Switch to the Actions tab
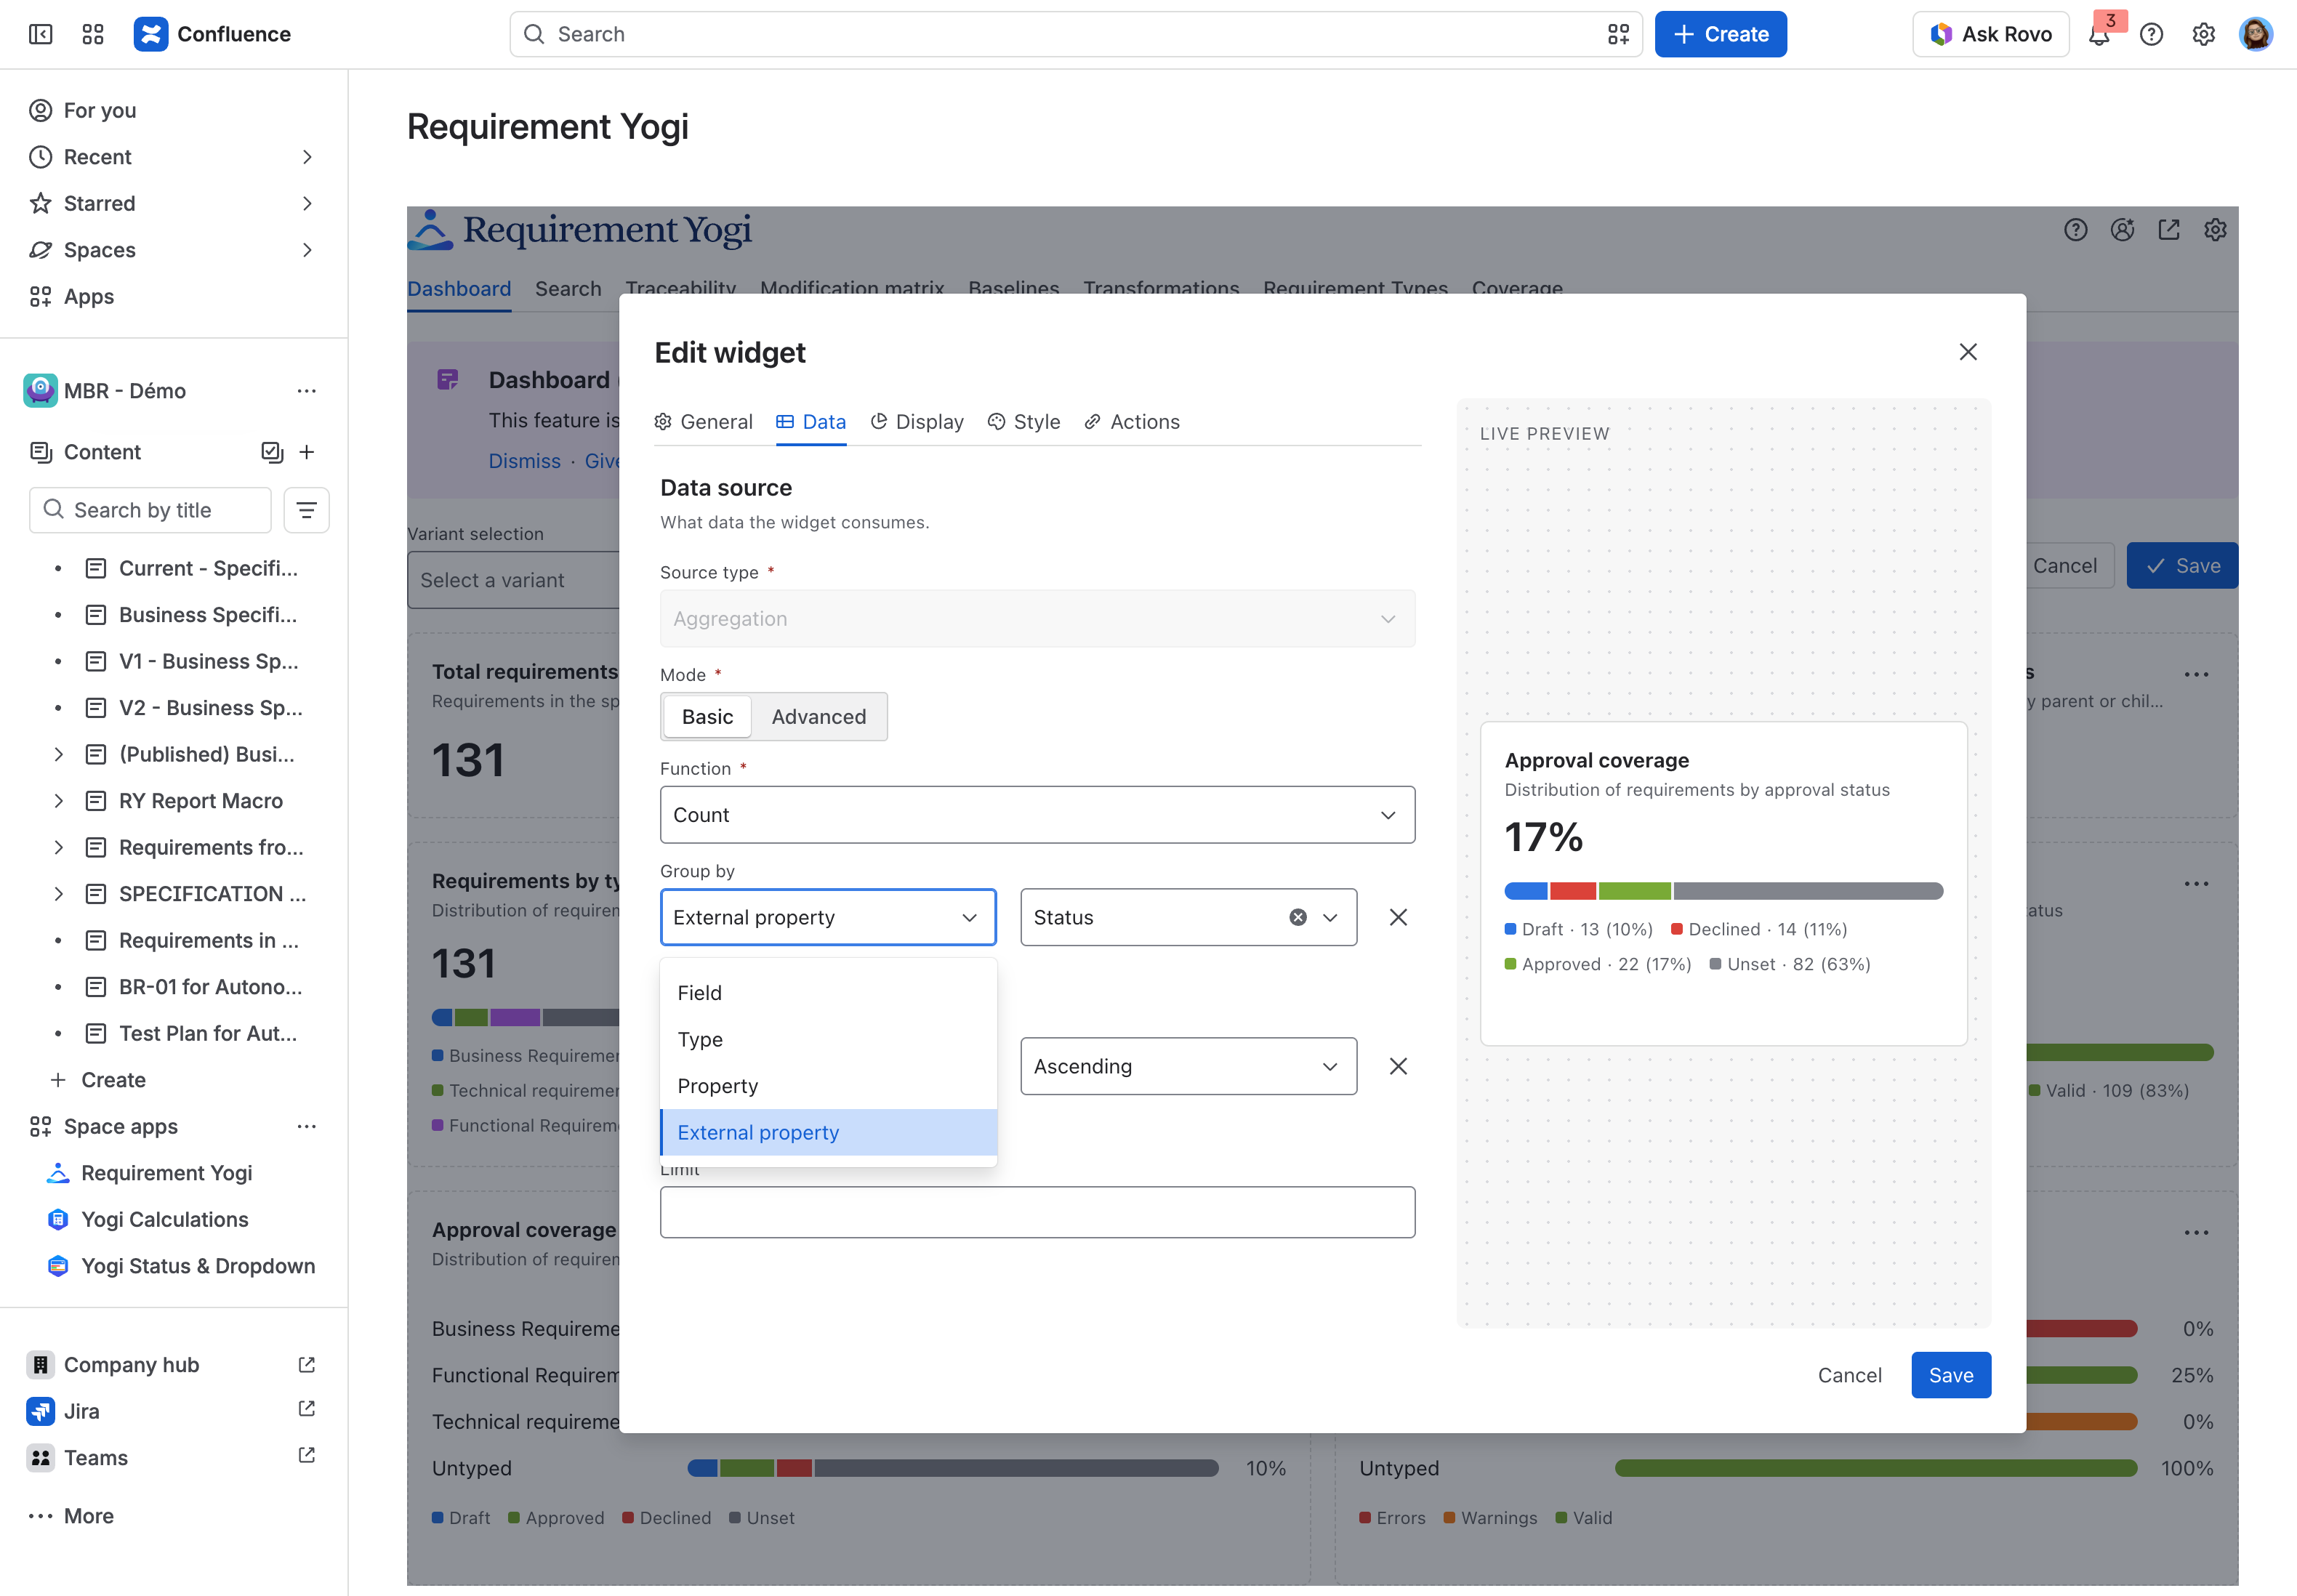The image size is (2297, 1596). click(x=1132, y=422)
